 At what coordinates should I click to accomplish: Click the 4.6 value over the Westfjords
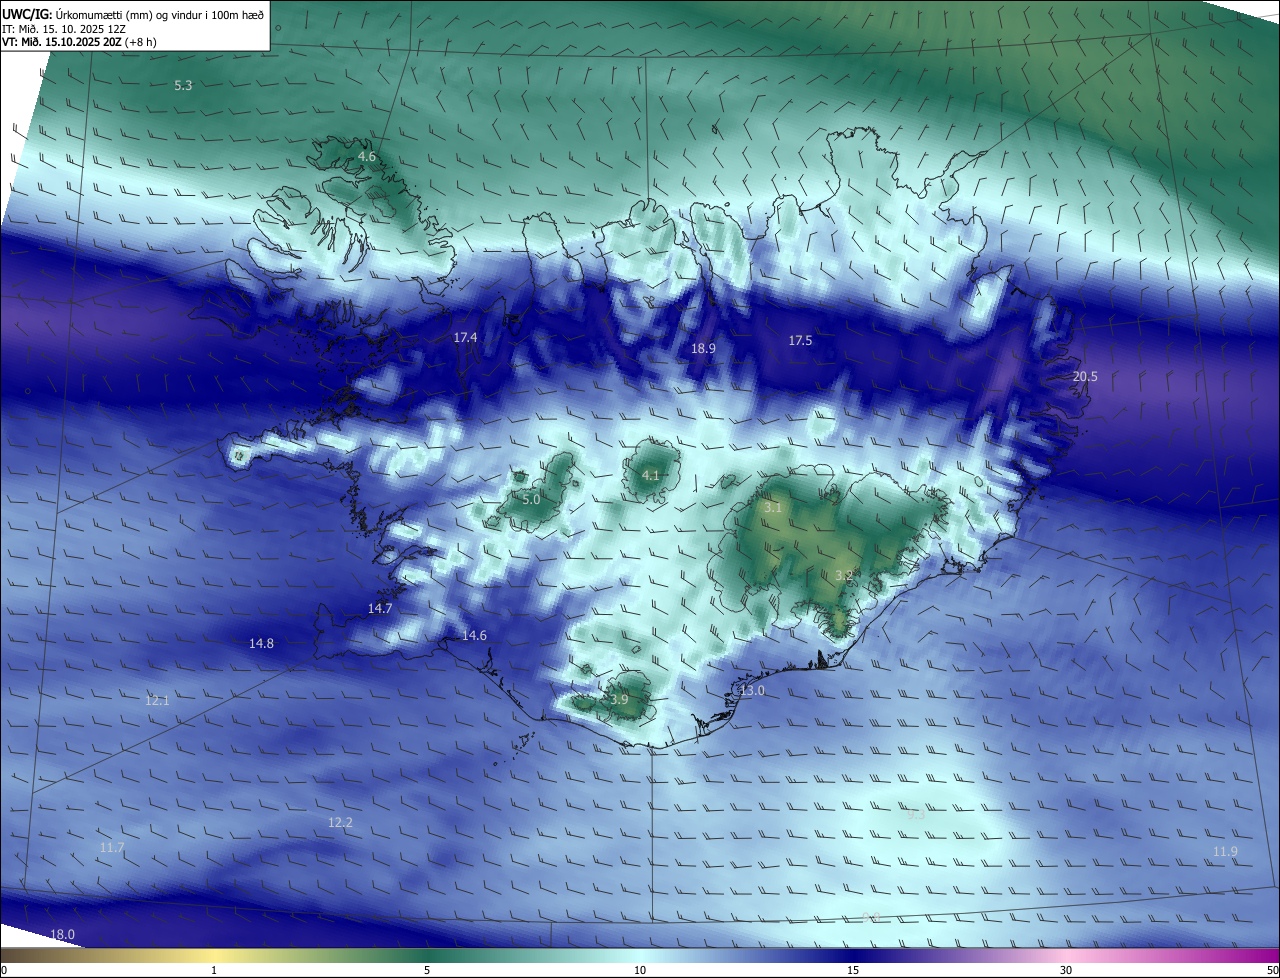point(367,157)
